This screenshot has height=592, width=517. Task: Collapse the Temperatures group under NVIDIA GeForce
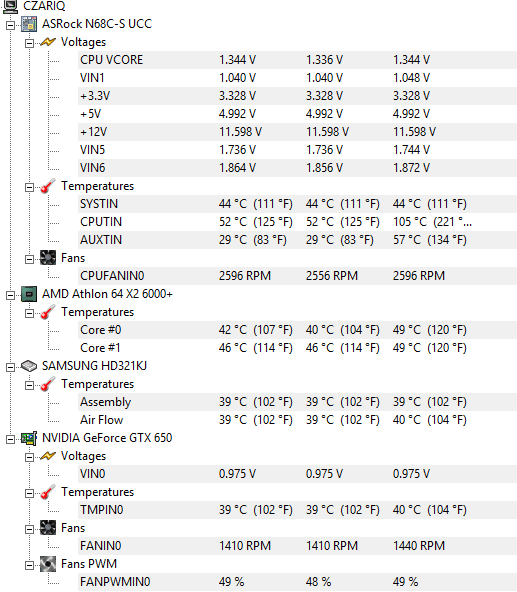pyautogui.click(x=29, y=493)
